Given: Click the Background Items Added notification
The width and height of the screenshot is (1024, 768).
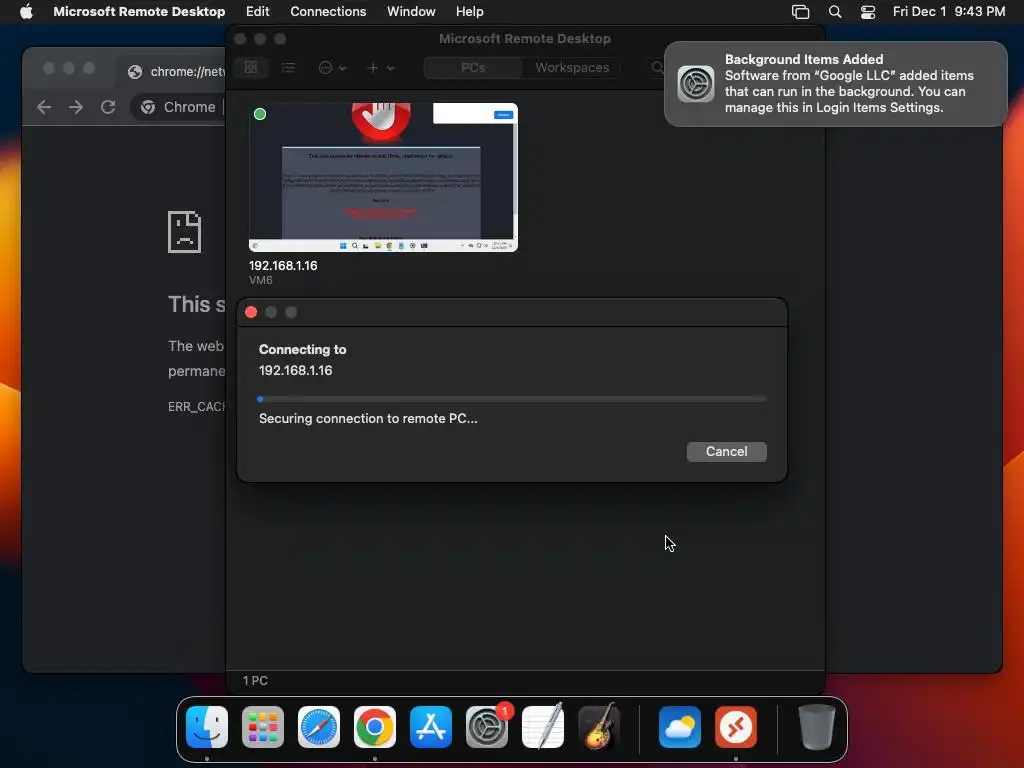Looking at the screenshot, I should click(x=835, y=84).
